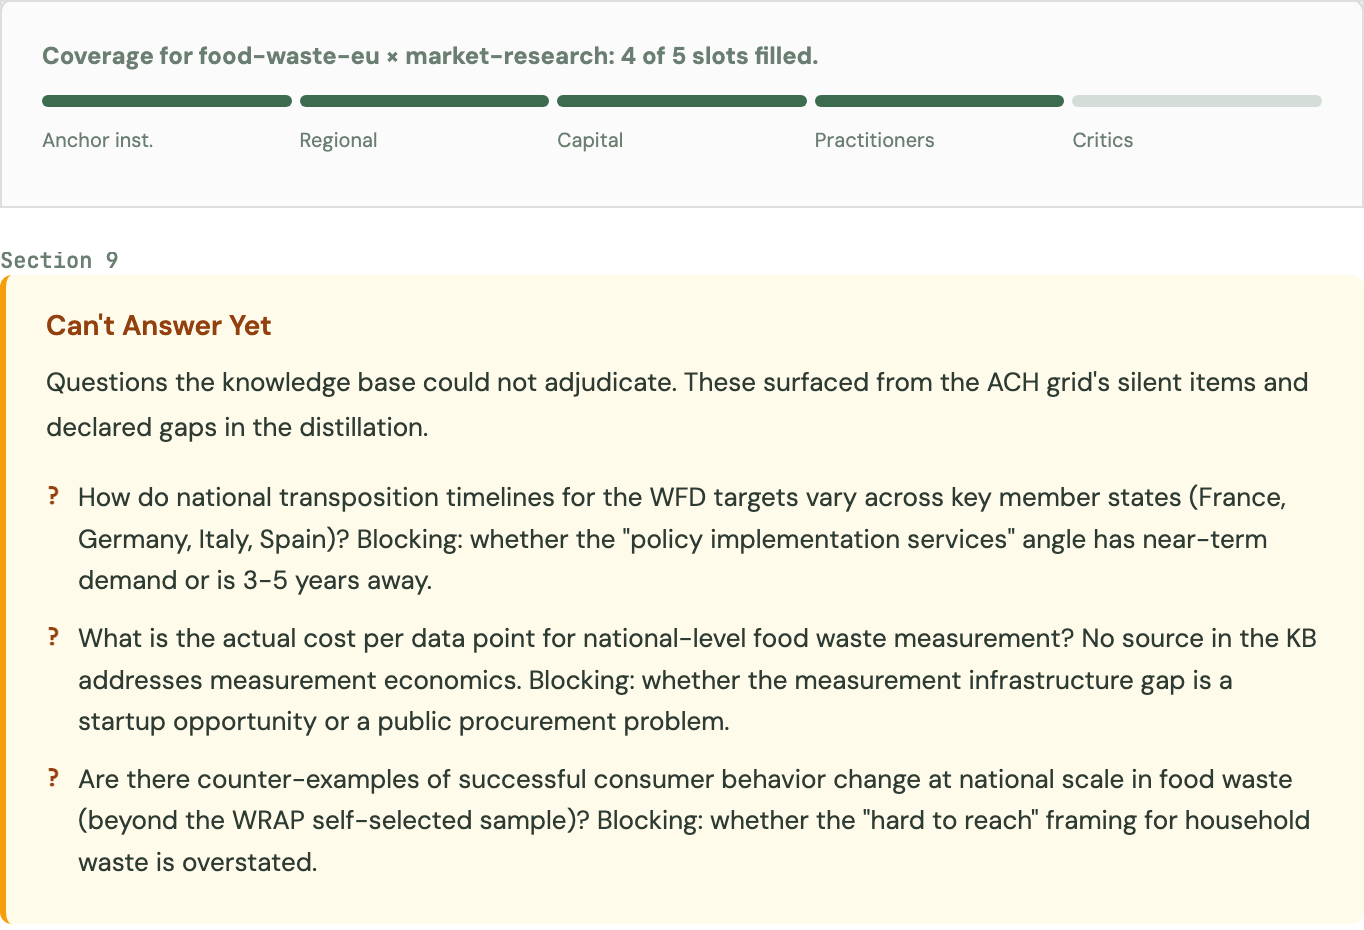The height and width of the screenshot is (930, 1364).
Task: Select the "Capital" slot label
Action: (x=590, y=140)
